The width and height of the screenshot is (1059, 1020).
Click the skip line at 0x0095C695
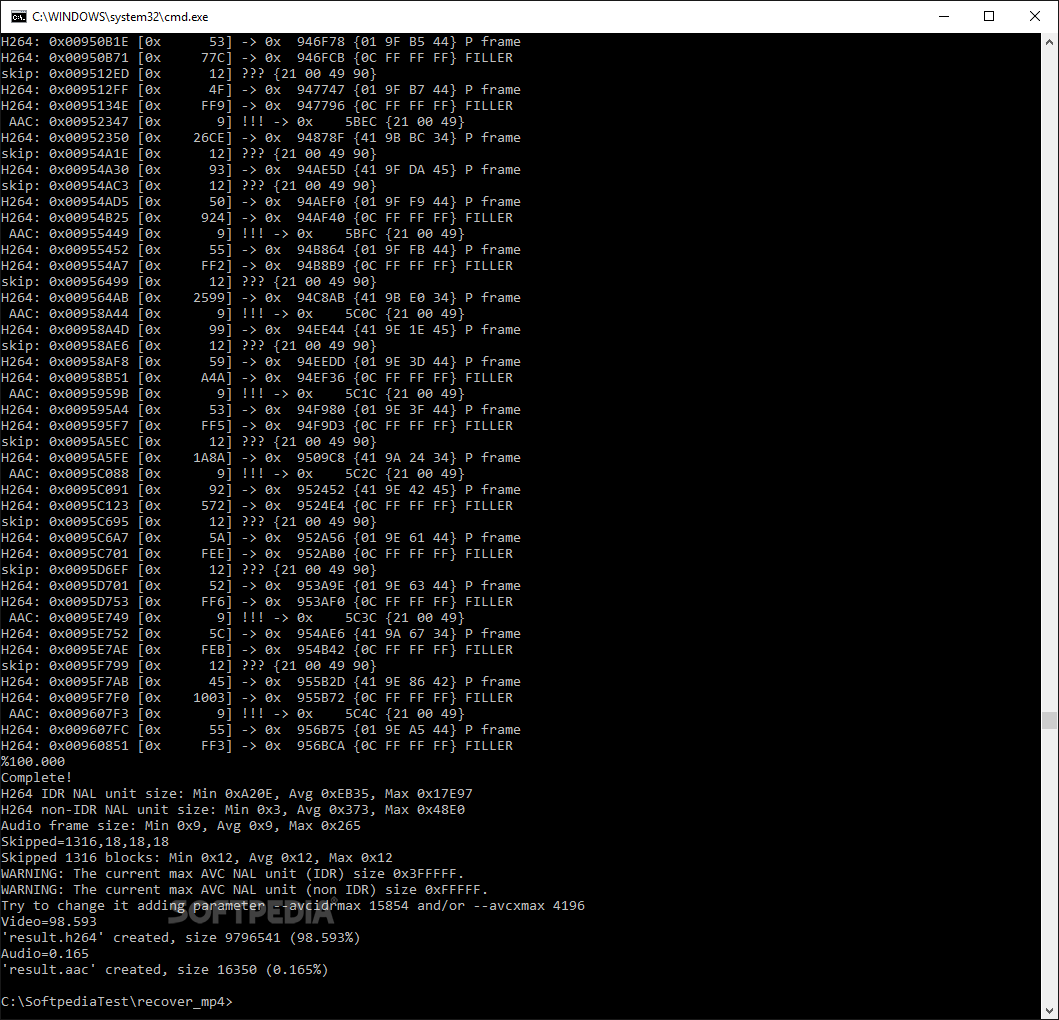click(x=189, y=522)
